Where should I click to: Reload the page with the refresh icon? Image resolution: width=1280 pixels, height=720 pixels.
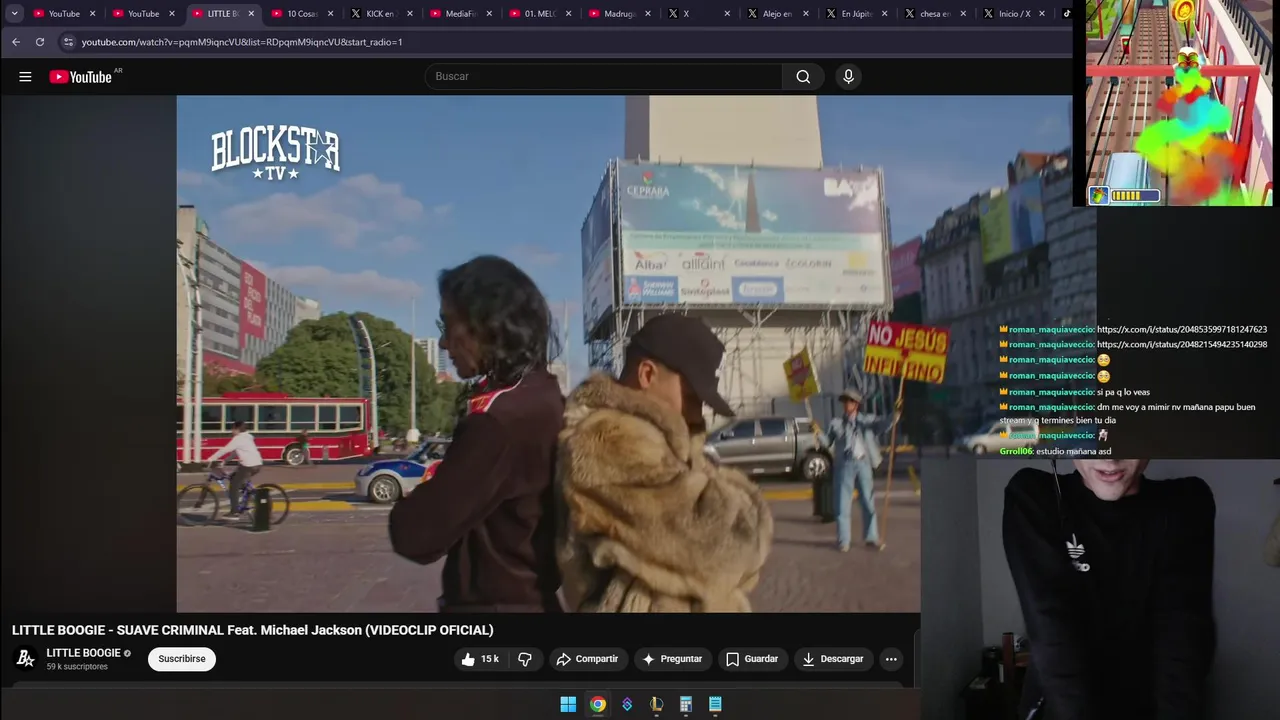point(40,42)
